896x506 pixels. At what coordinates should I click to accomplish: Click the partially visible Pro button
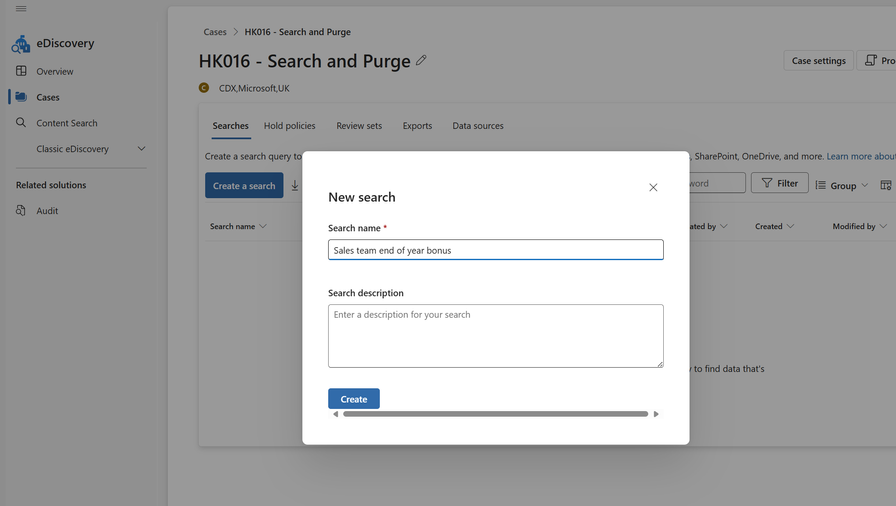pos(877,61)
